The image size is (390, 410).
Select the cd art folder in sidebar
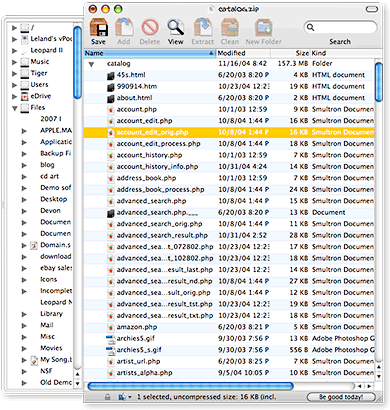[x=49, y=176]
